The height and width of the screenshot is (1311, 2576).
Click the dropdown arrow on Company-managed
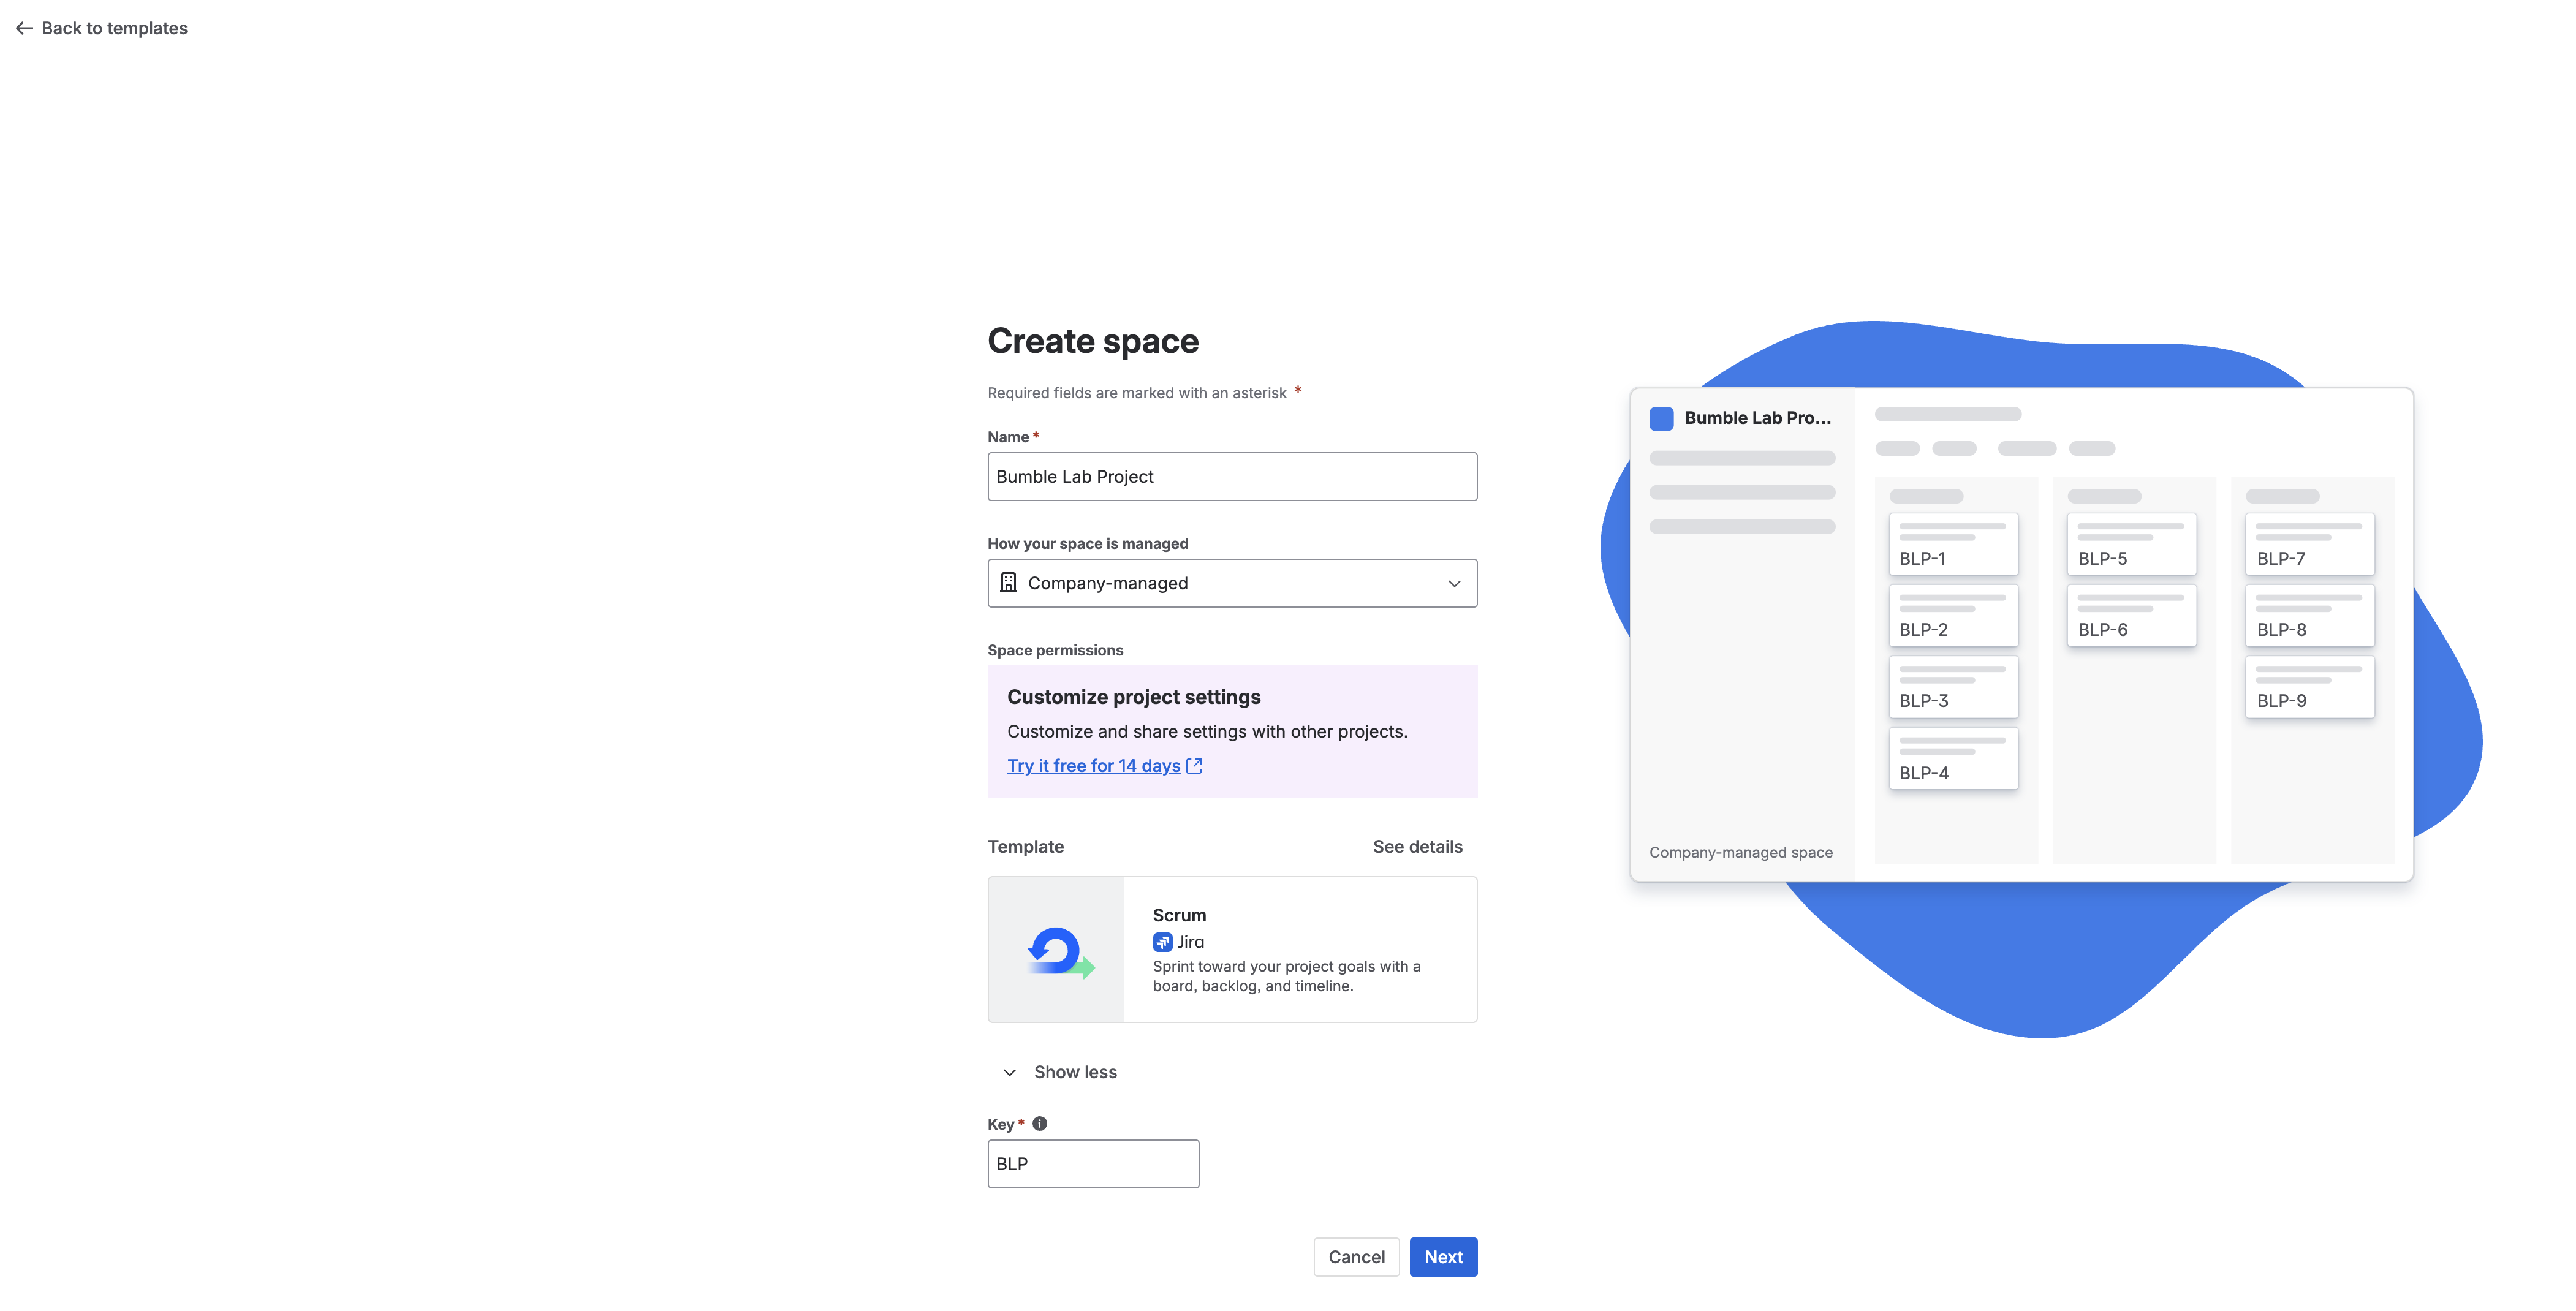coord(1454,583)
